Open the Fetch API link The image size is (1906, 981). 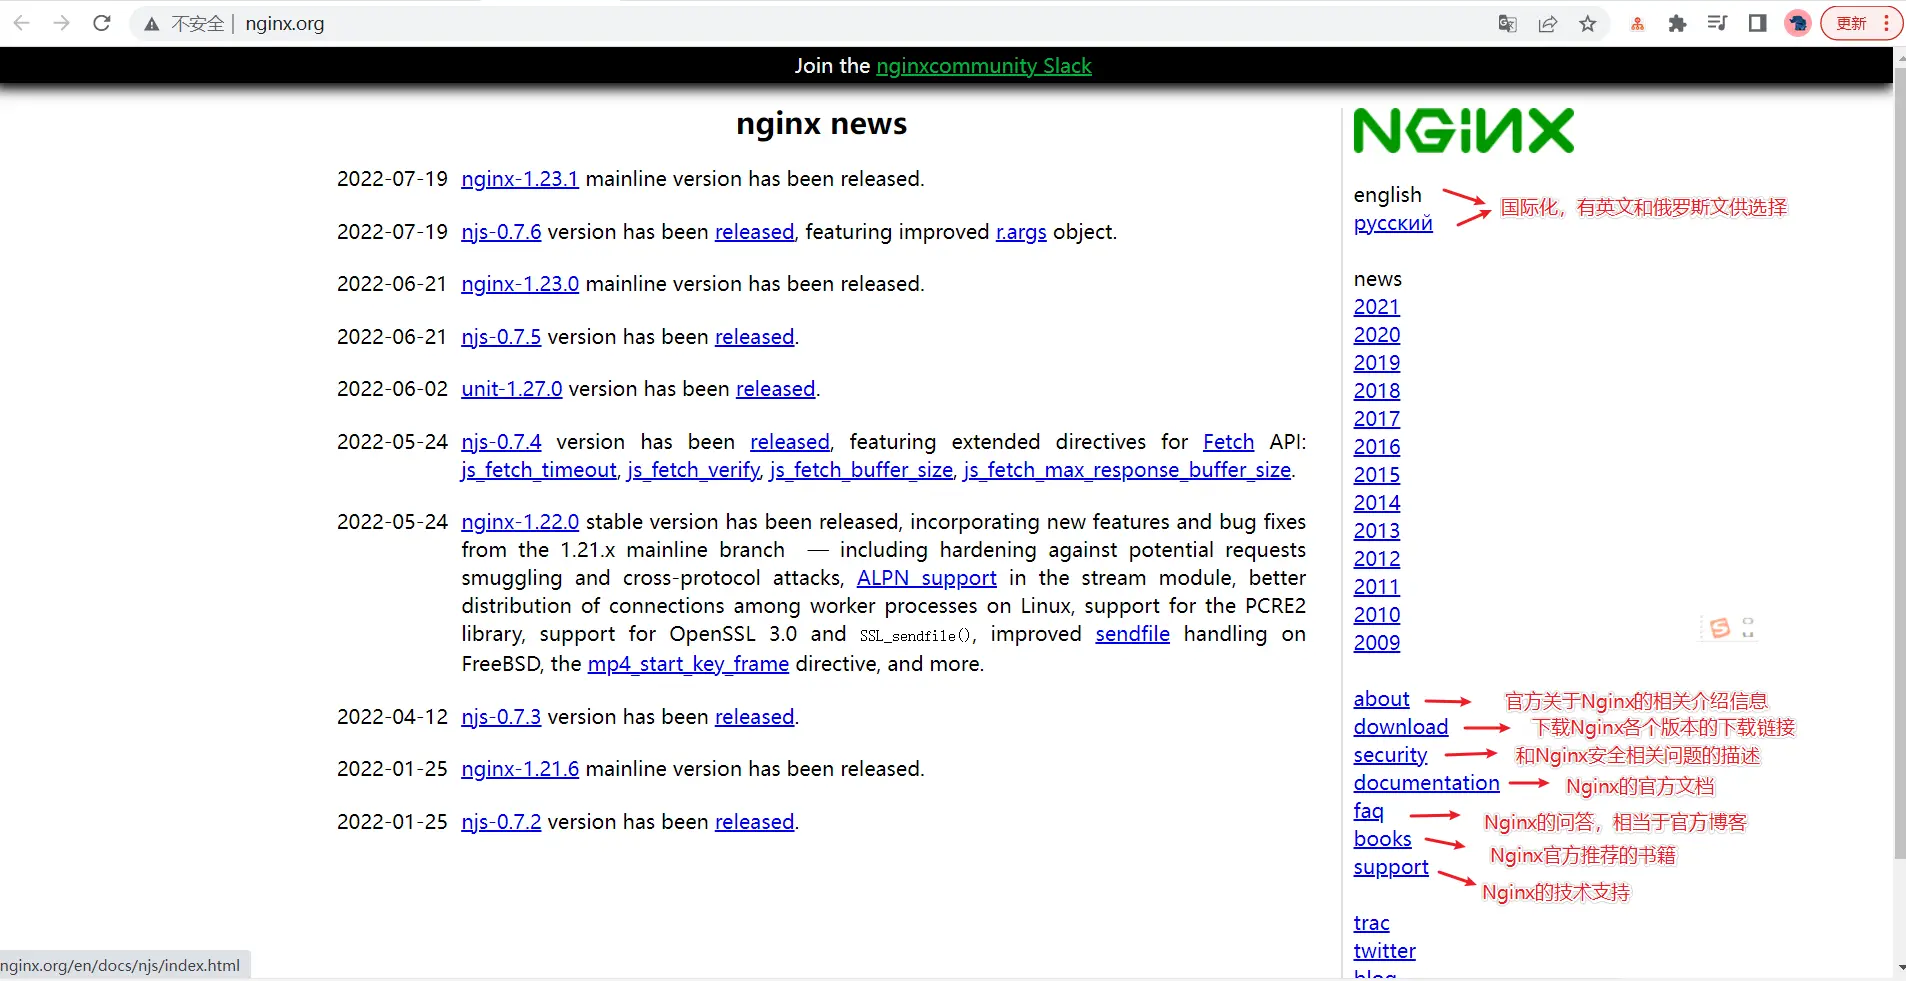click(1228, 442)
